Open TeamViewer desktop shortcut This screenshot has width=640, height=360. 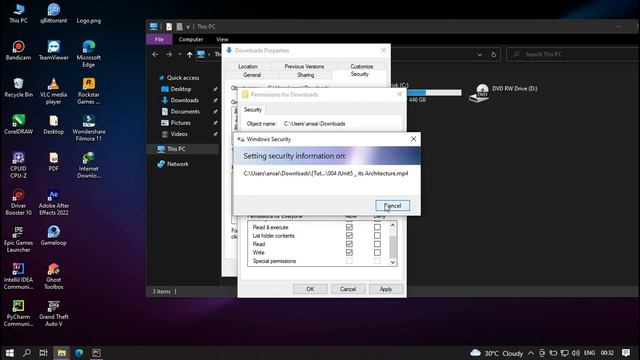pyautogui.click(x=53, y=50)
